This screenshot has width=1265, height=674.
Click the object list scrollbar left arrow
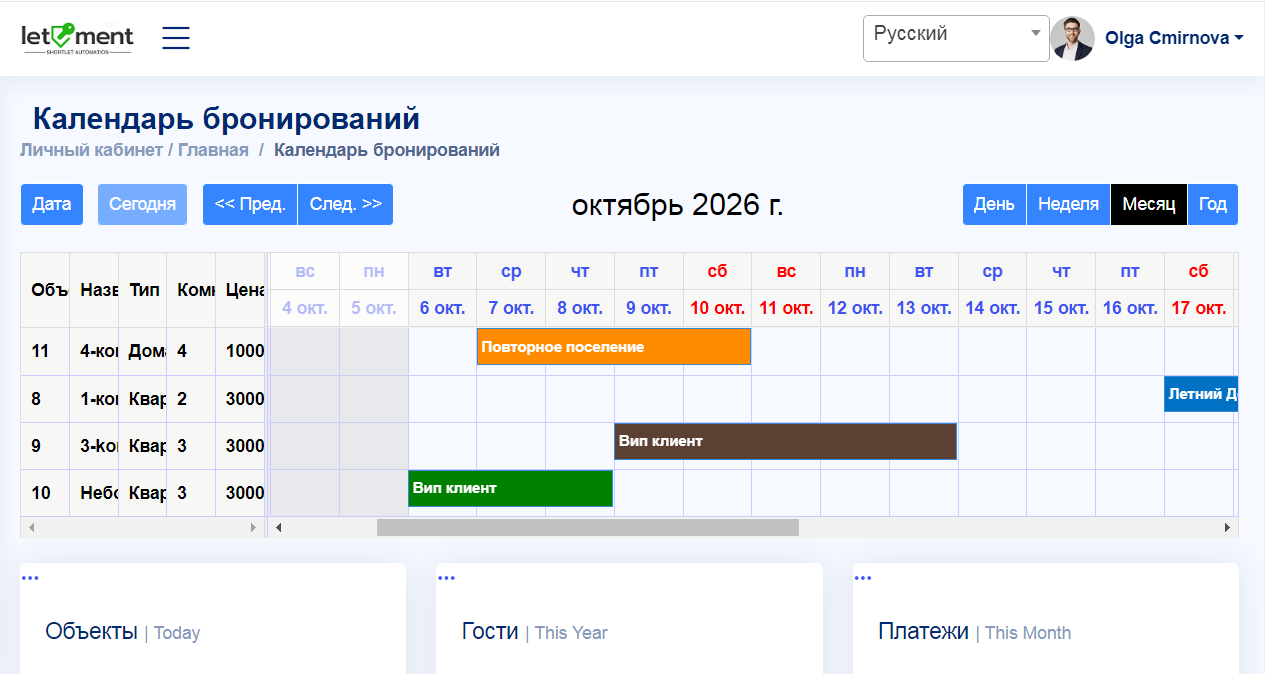[31, 527]
